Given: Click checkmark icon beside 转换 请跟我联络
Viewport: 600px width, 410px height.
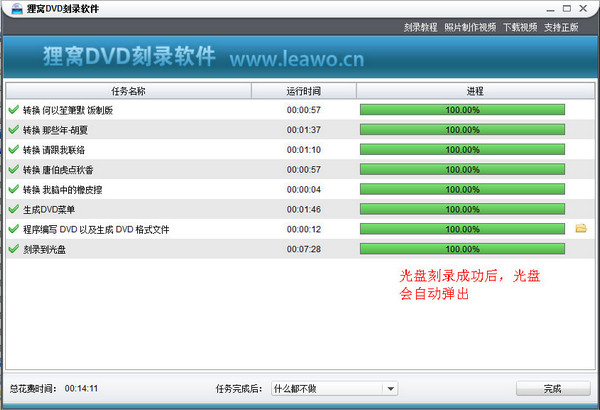Looking at the screenshot, I should tap(13, 149).
